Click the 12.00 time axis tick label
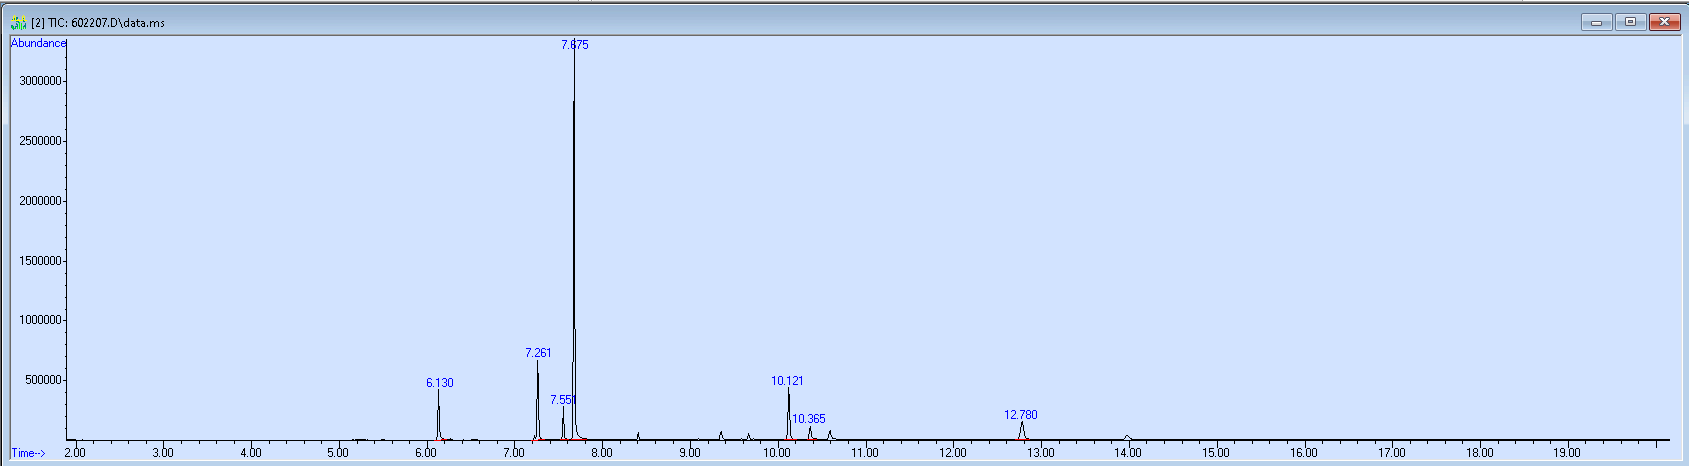Image resolution: width=1689 pixels, height=466 pixels. [953, 453]
